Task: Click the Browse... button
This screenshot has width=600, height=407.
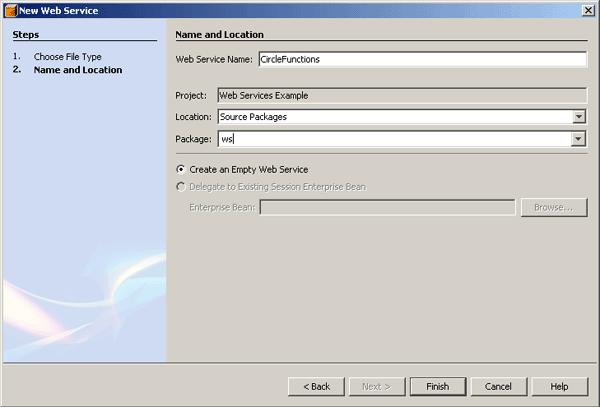Action: pyautogui.click(x=554, y=207)
